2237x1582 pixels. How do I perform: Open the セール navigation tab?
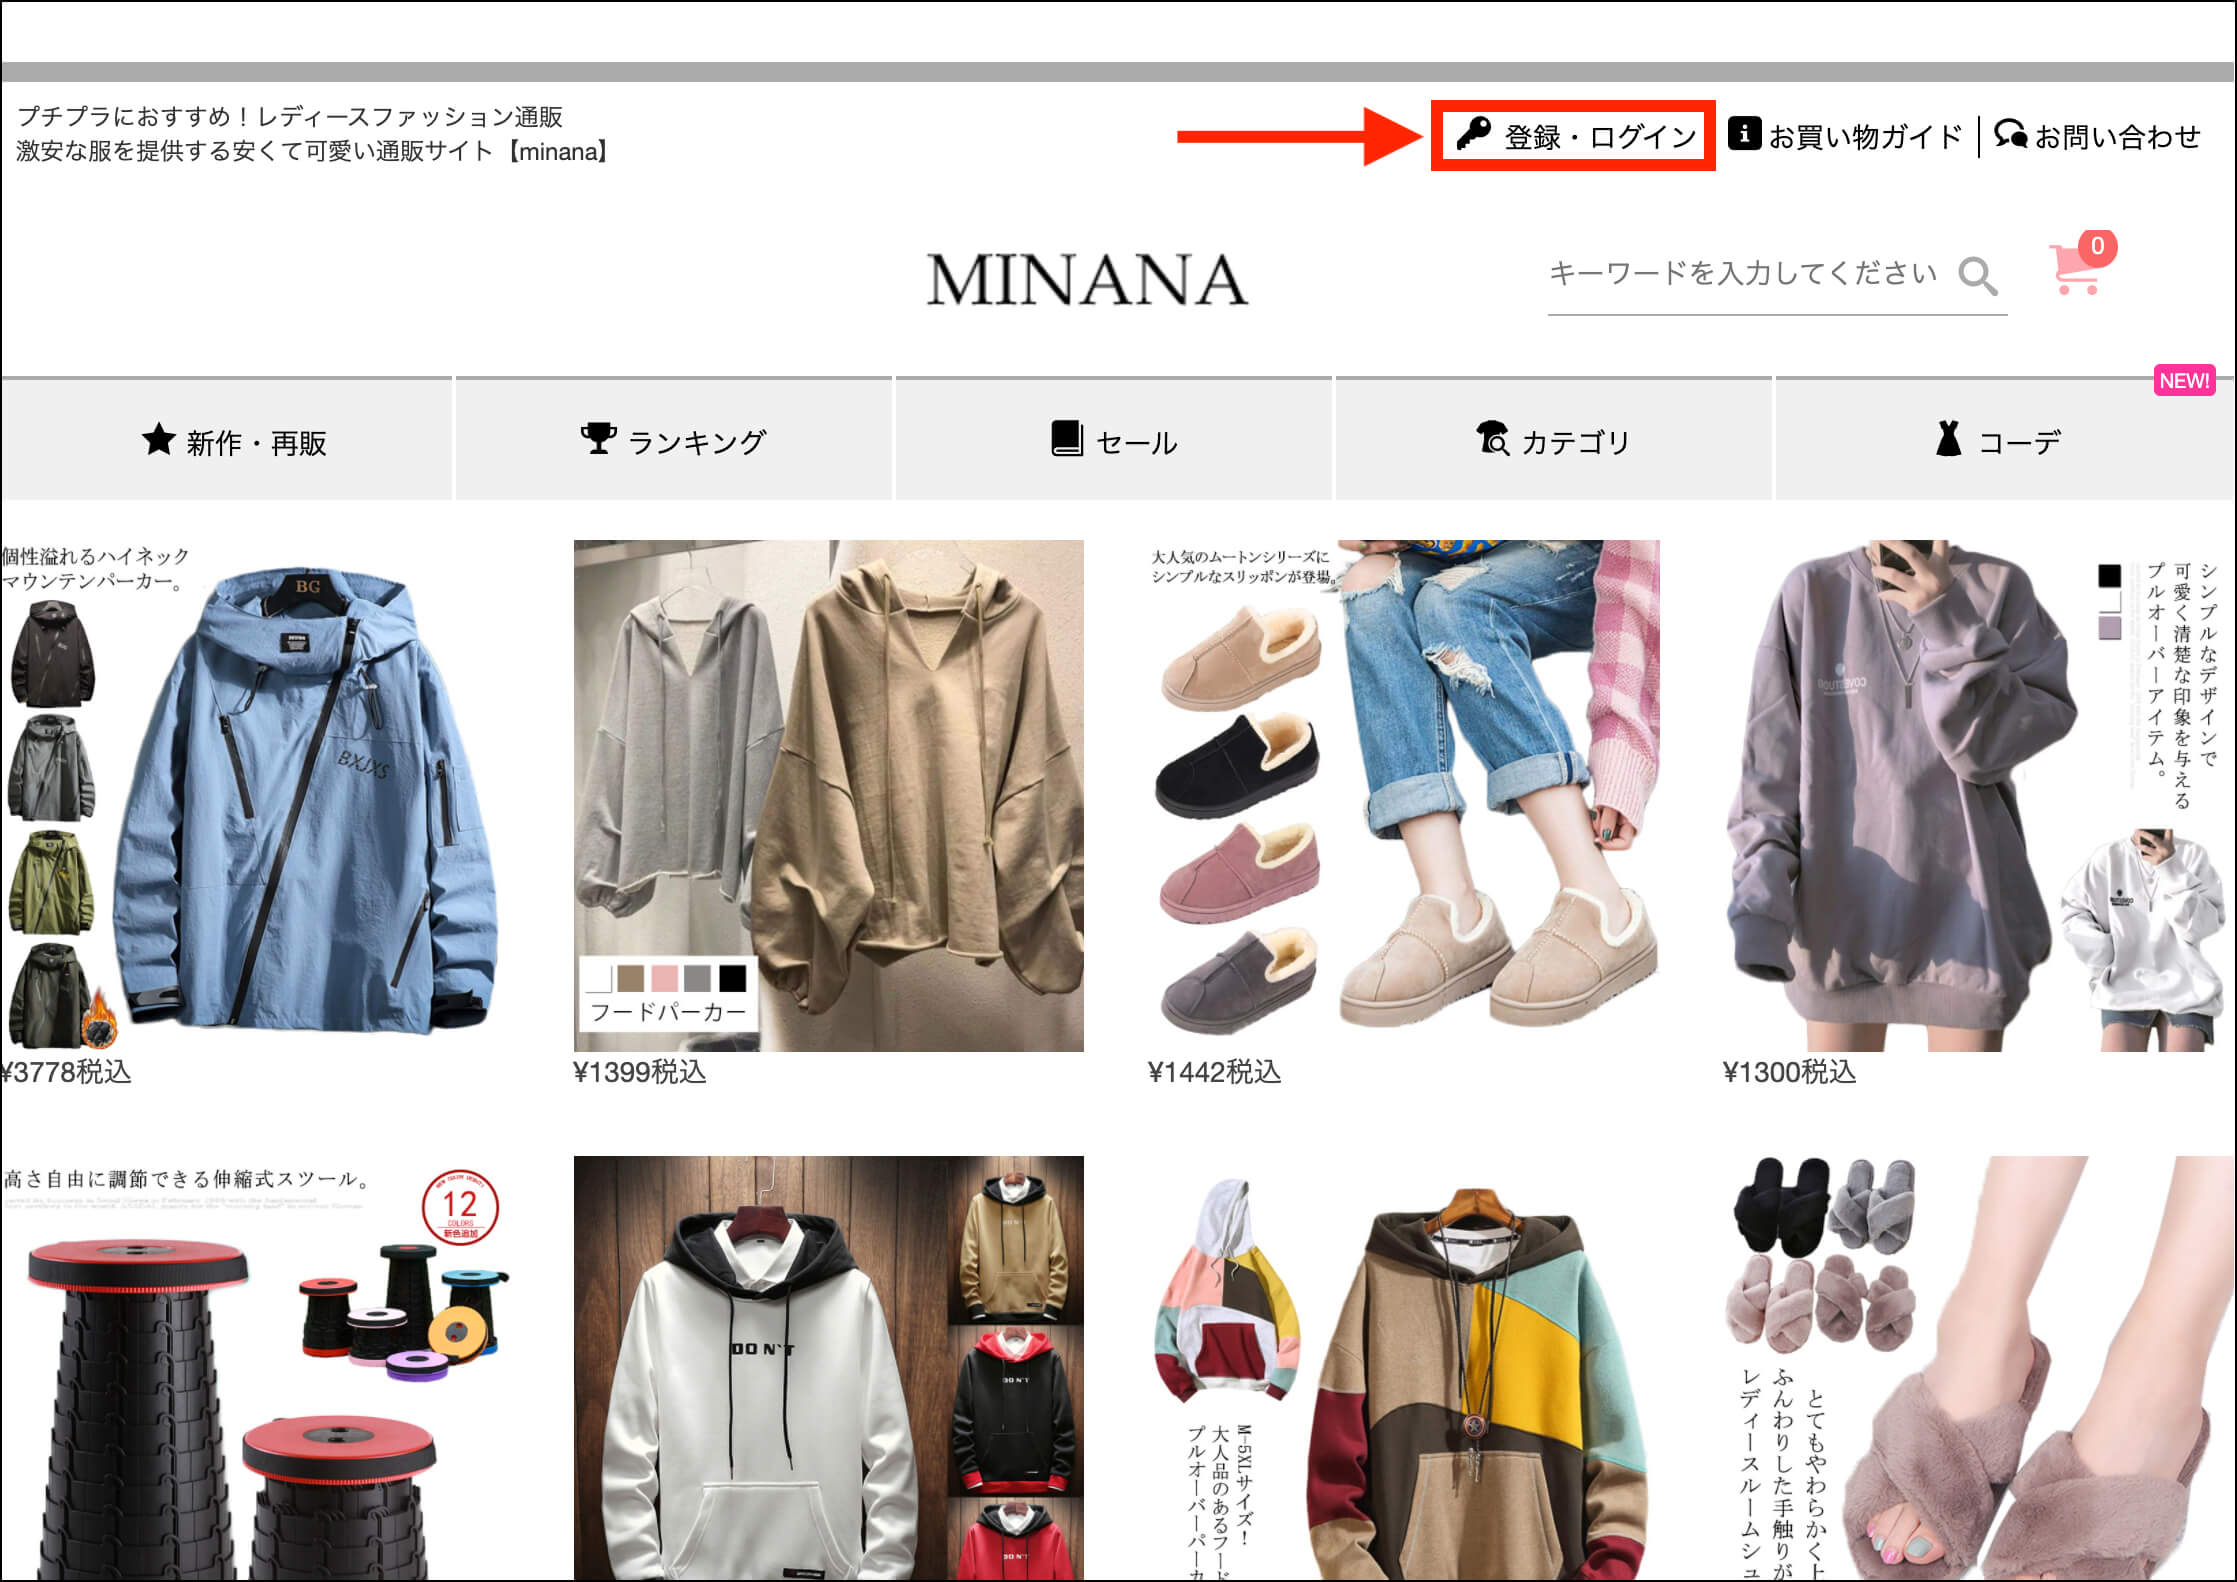[1114, 440]
